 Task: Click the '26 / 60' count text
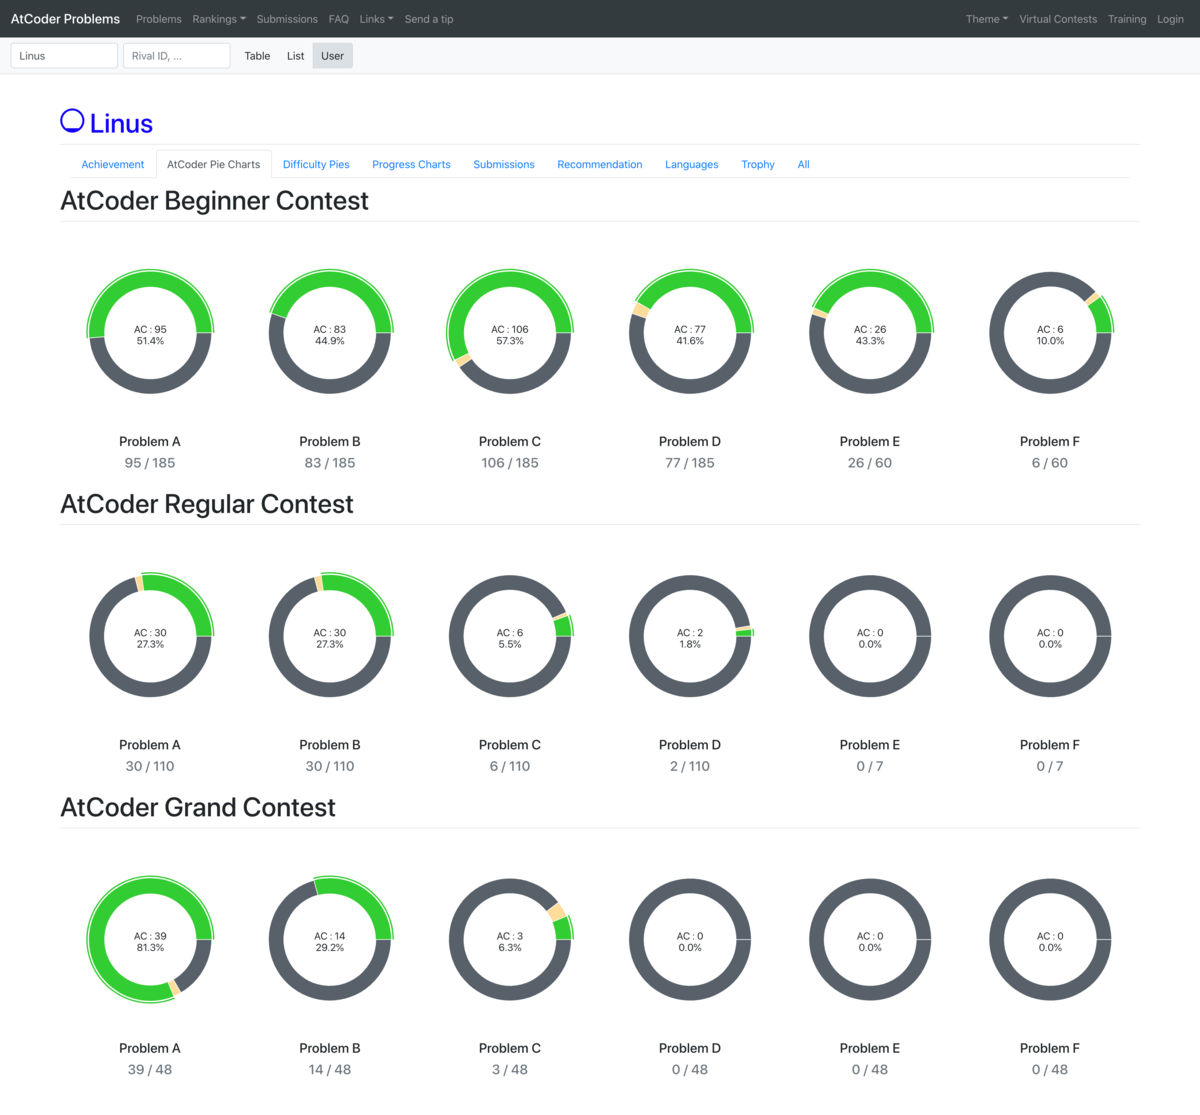(870, 463)
